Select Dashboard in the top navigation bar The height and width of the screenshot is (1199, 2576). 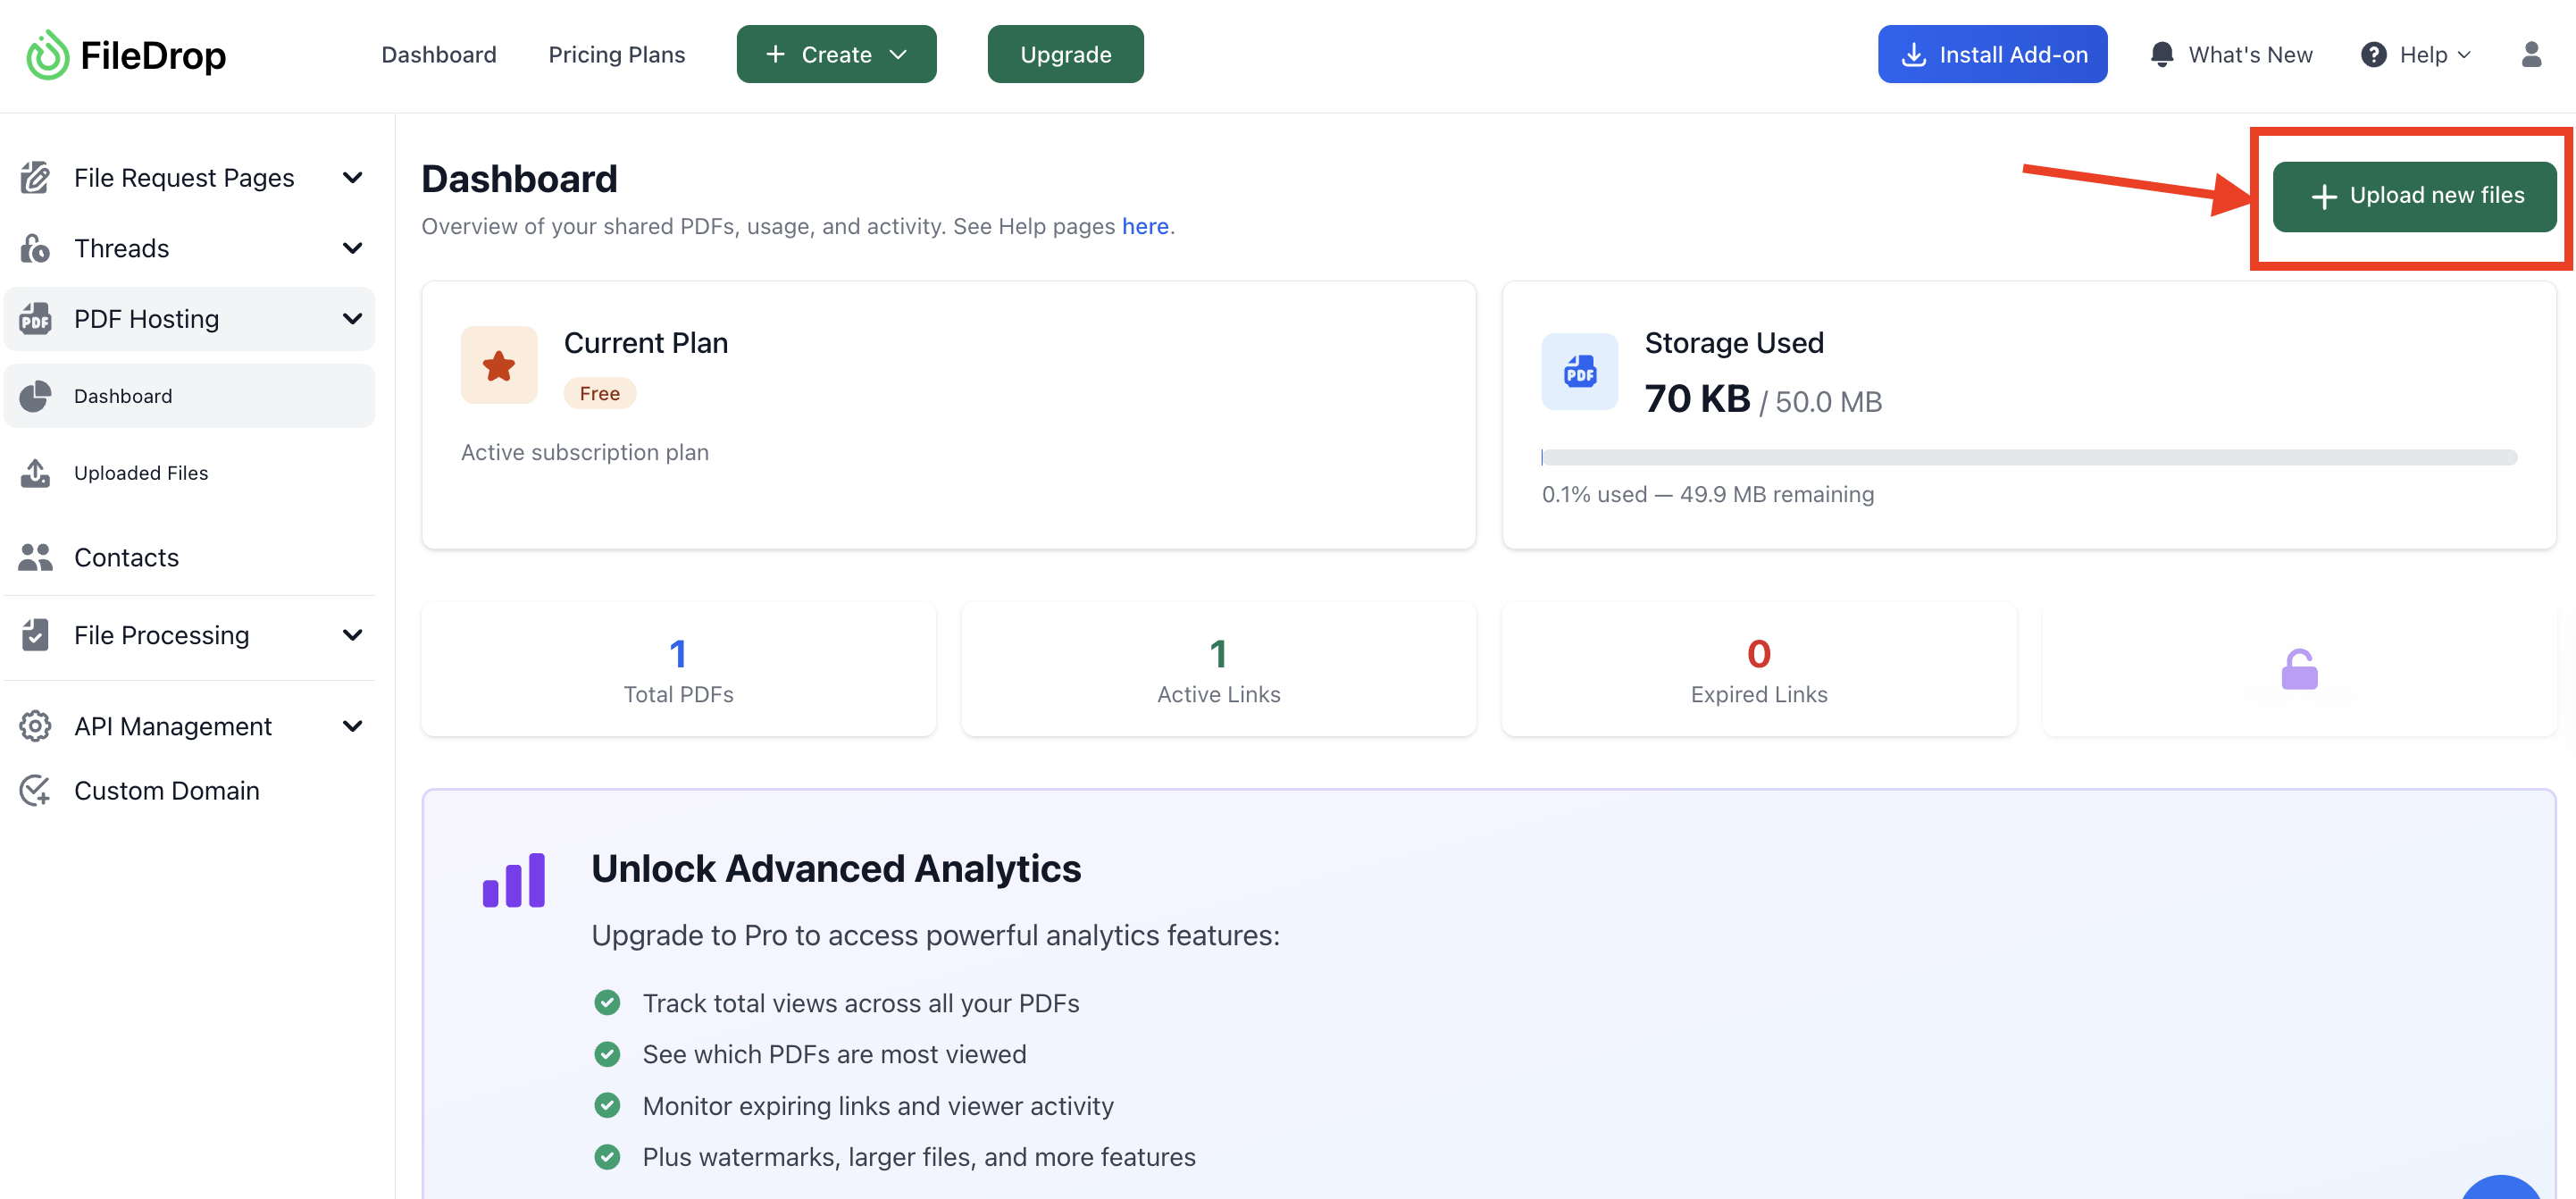pos(438,55)
